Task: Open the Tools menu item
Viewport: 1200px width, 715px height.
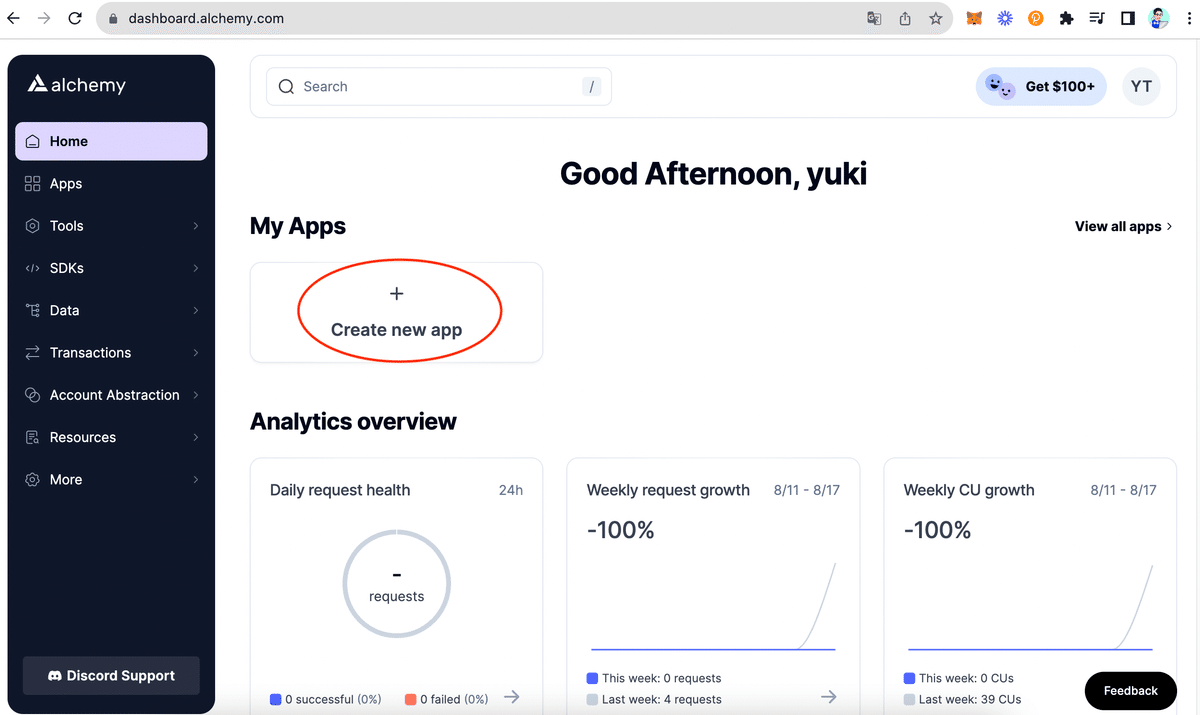Action: click(111, 226)
